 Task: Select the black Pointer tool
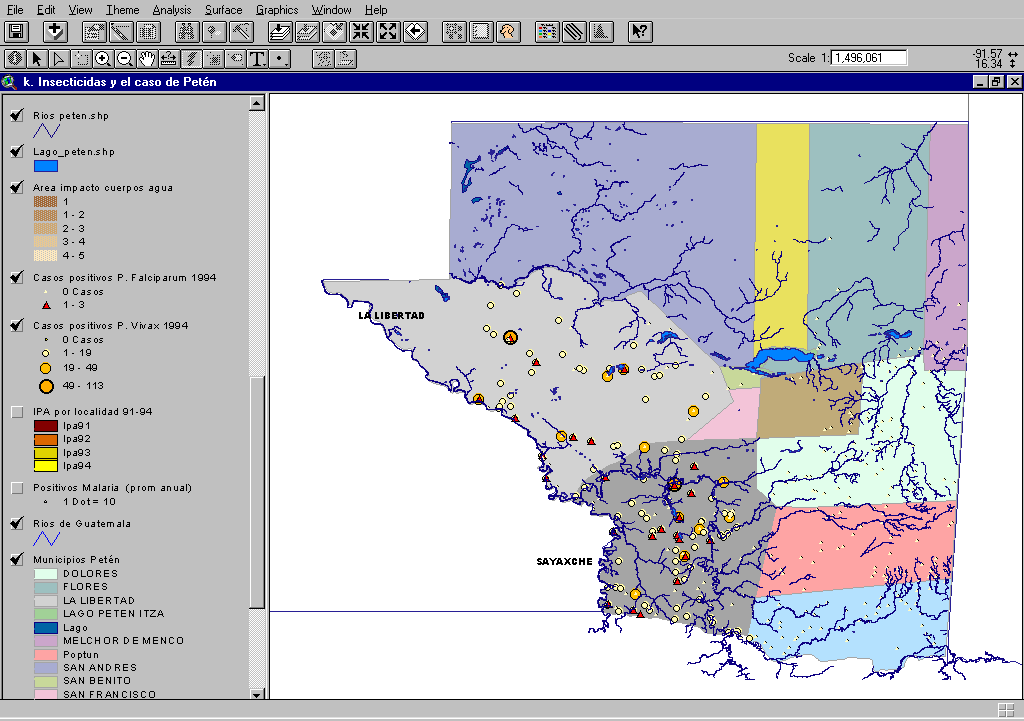[x=37, y=59]
